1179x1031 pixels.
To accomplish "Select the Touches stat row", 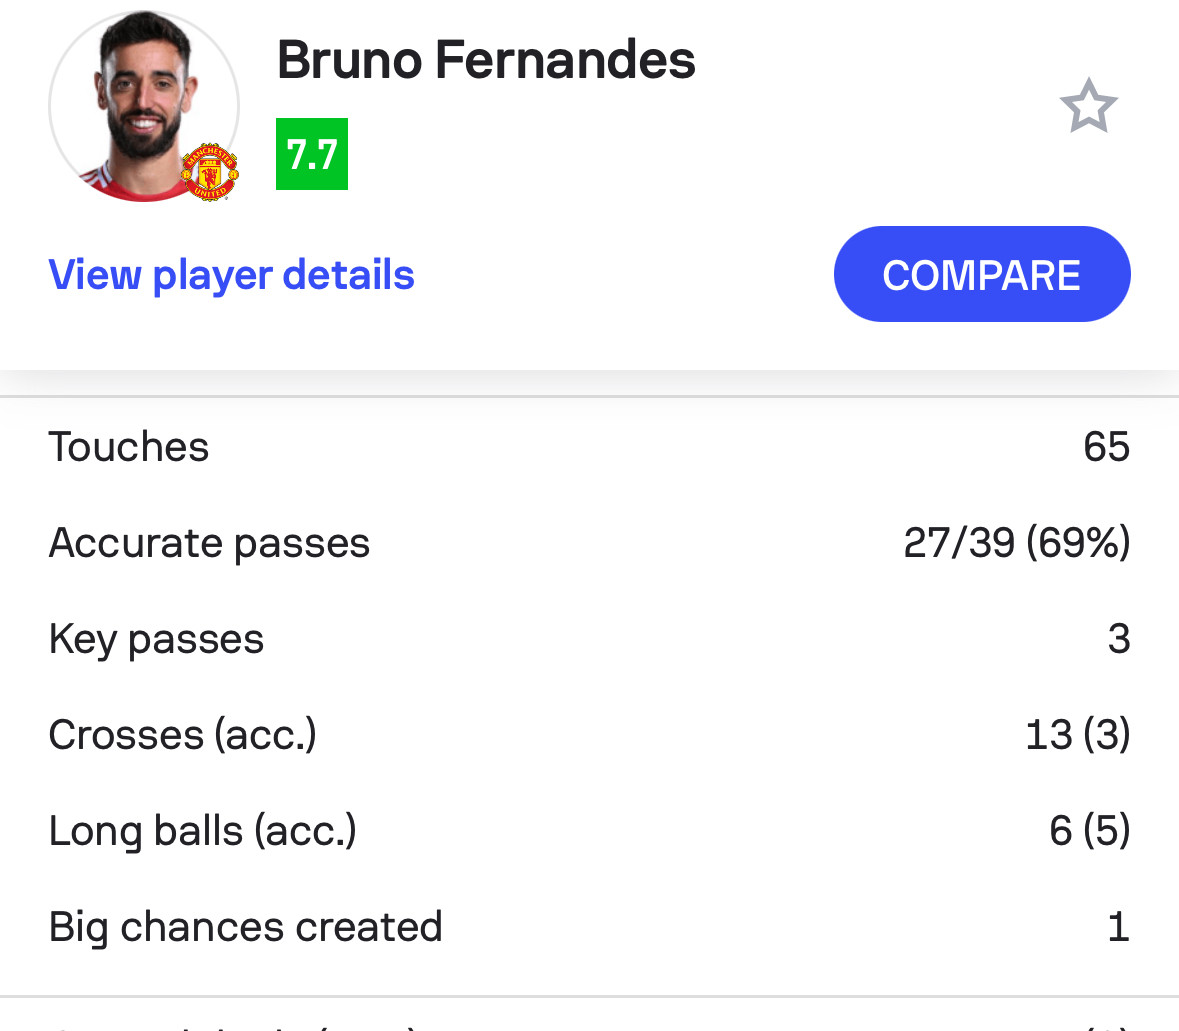I will click(x=590, y=447).
